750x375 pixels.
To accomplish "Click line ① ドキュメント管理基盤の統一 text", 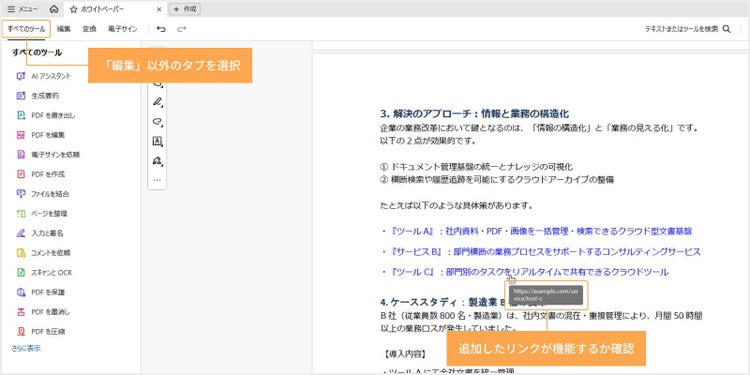I will pos(476,167).
